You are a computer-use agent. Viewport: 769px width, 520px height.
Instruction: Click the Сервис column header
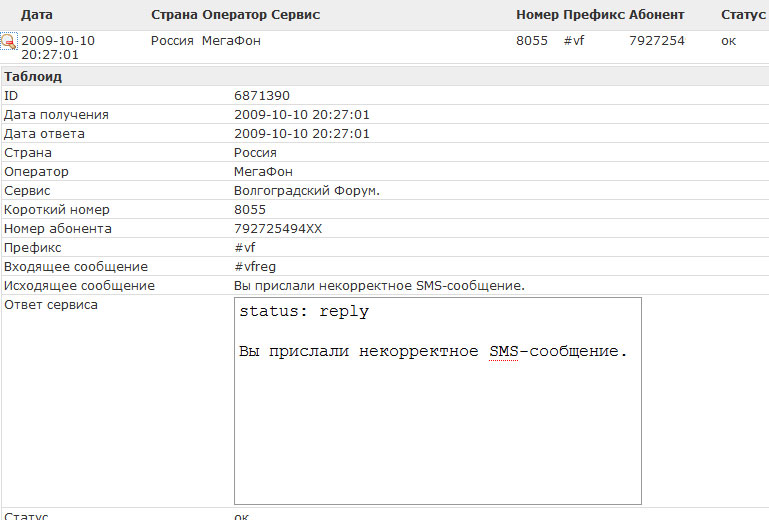297,15
